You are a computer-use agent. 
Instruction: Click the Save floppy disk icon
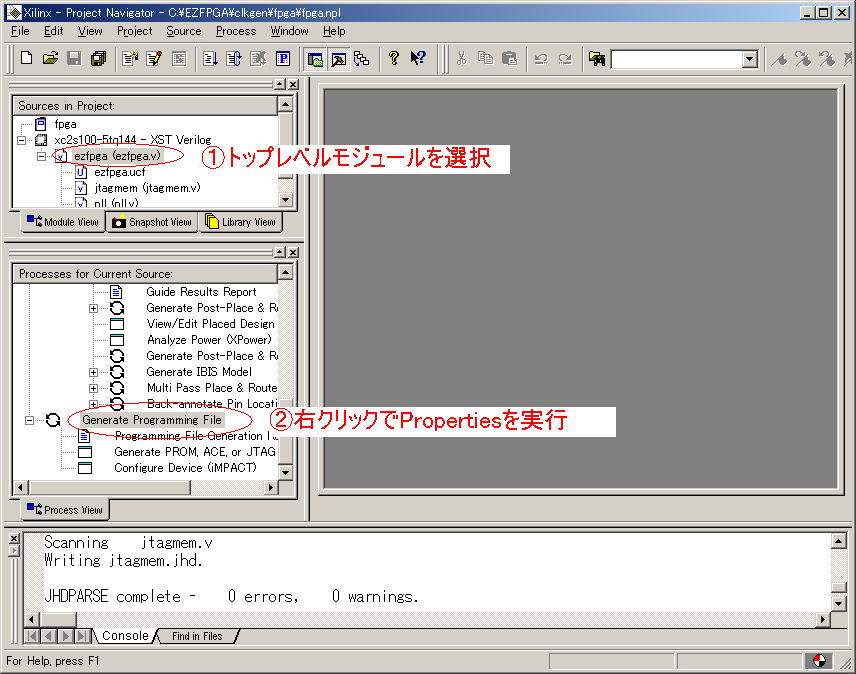pyautogui.click(x=74, y=58)
